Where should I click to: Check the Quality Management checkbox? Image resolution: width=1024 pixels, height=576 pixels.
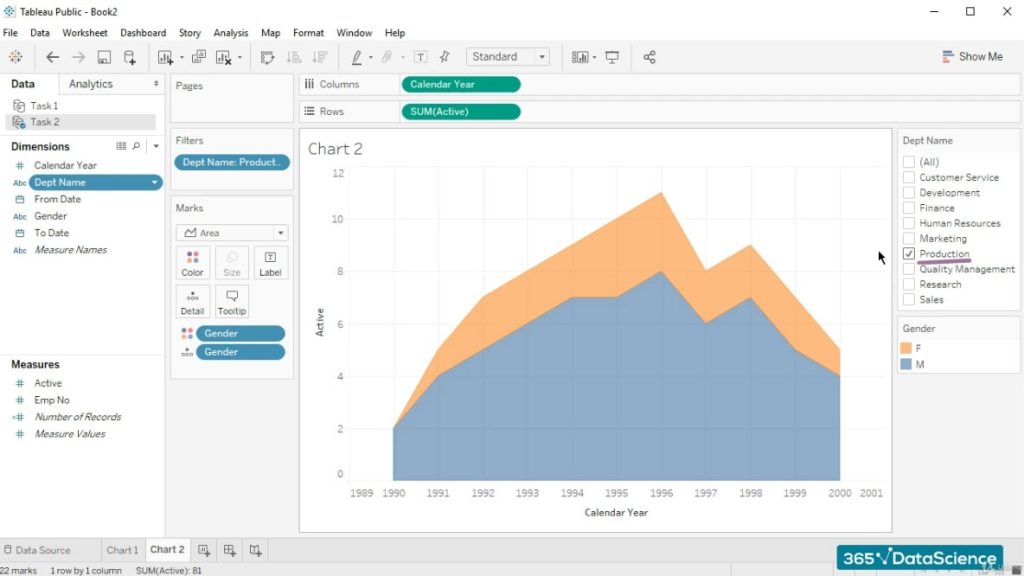coord(908,269)
